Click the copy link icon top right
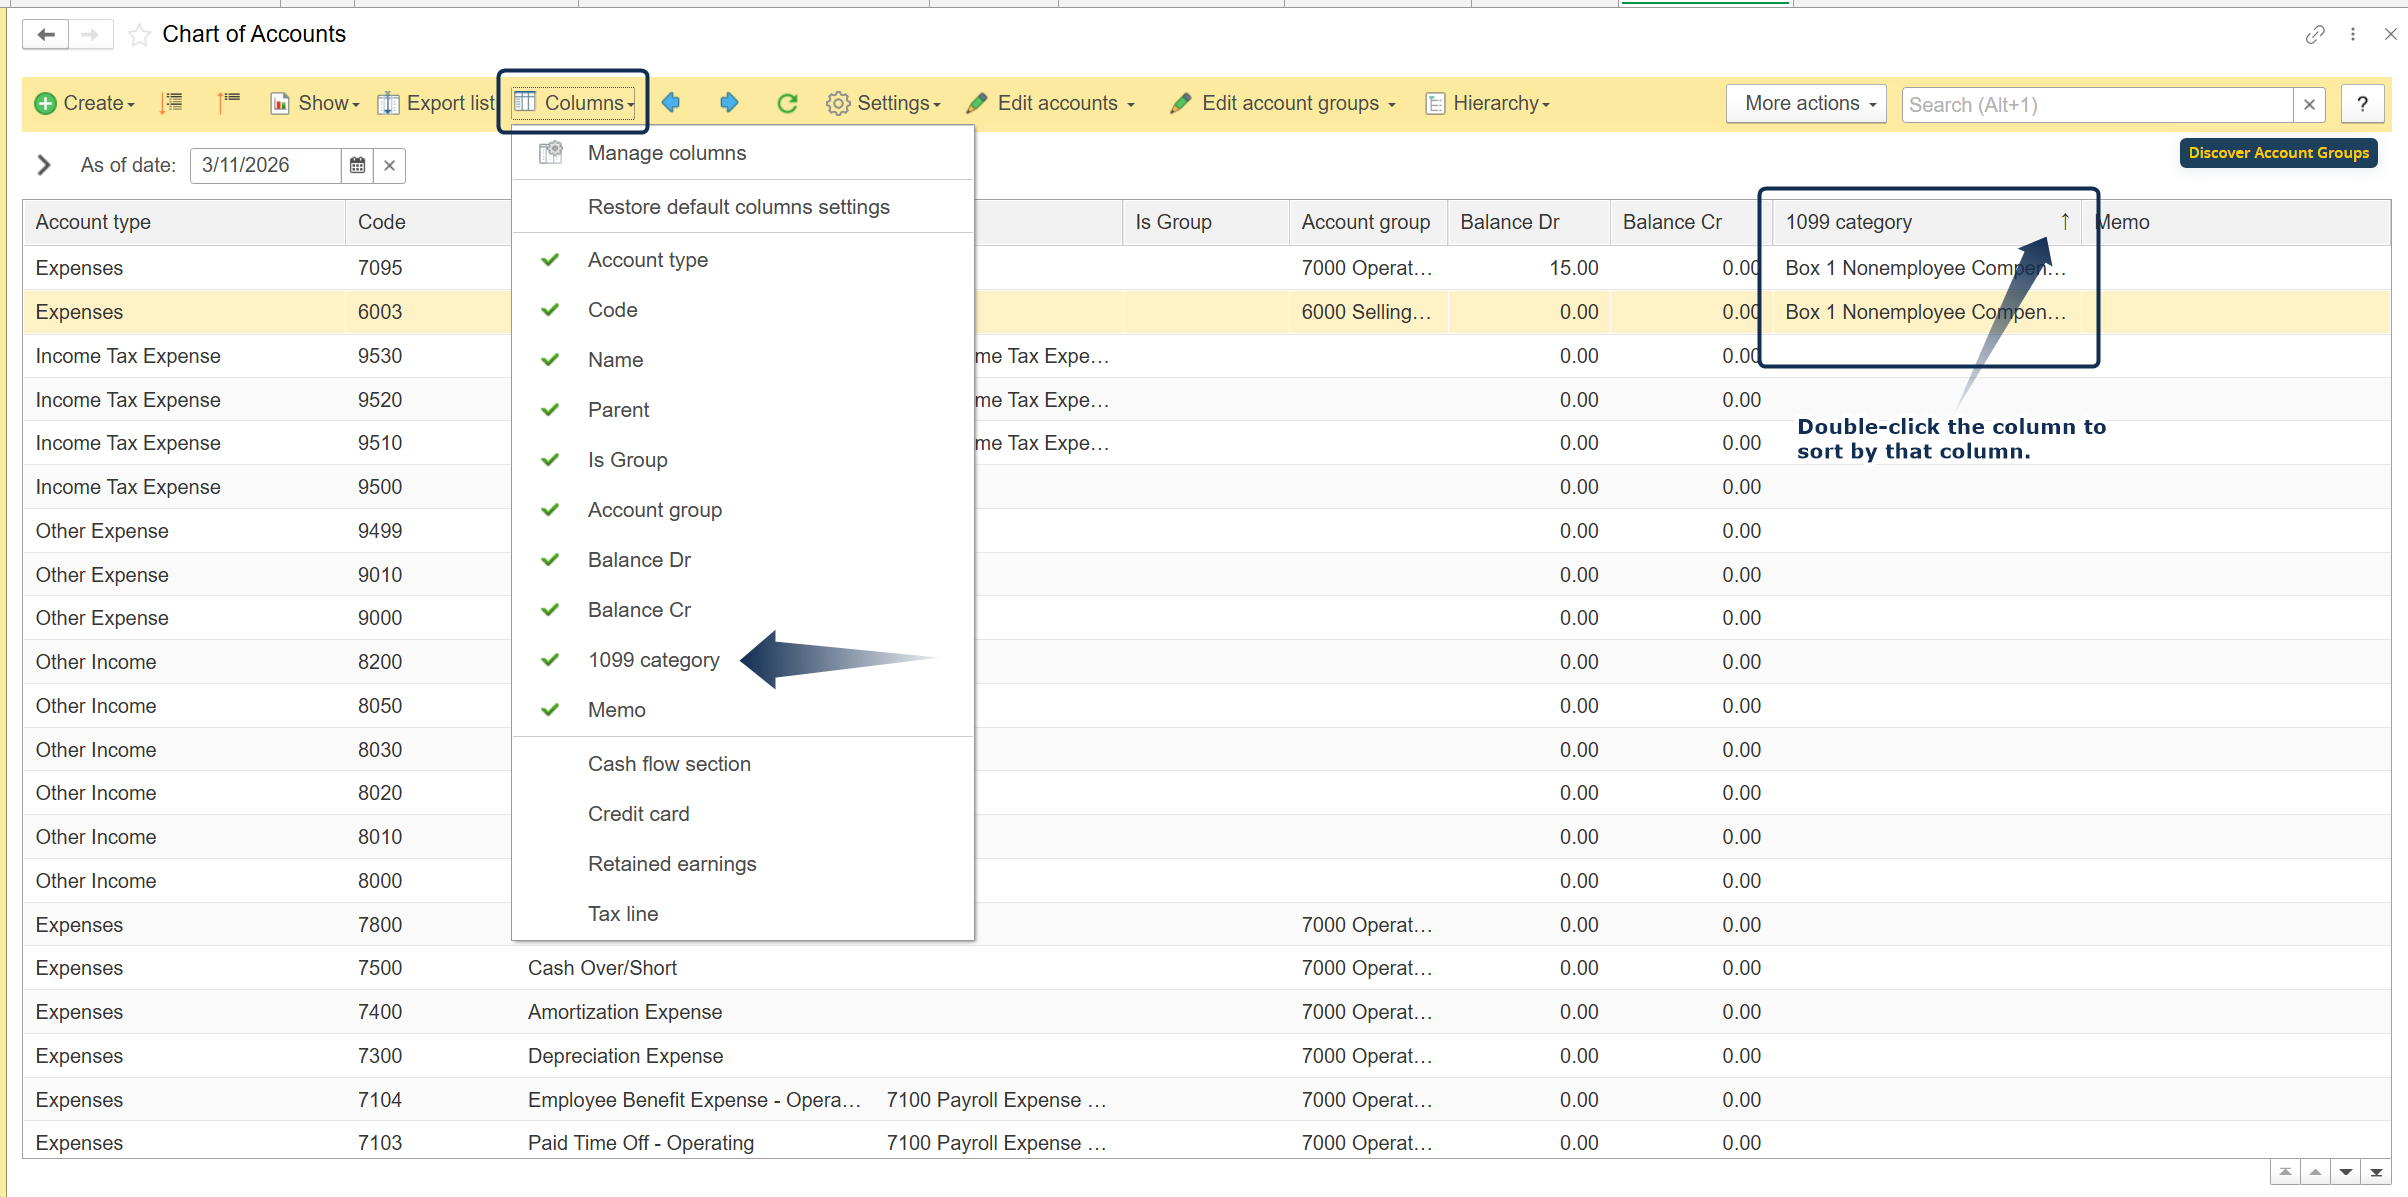 [2314, 35]
